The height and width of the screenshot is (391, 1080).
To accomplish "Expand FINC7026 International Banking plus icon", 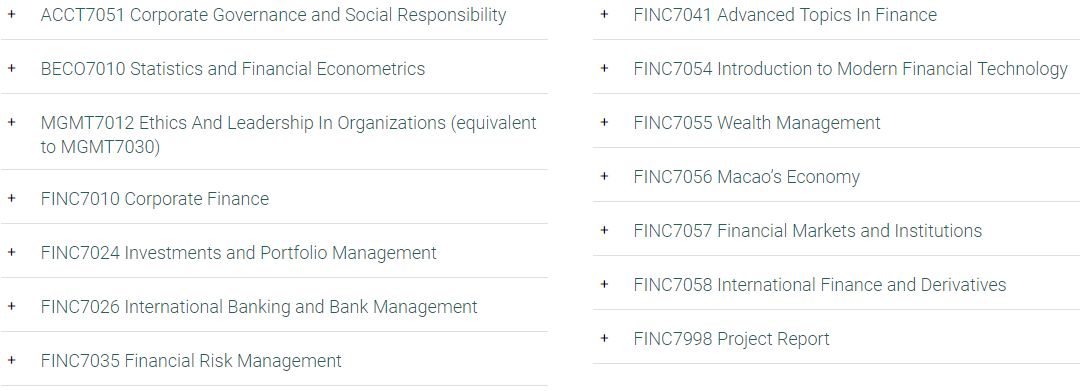I will pos(12,306).
